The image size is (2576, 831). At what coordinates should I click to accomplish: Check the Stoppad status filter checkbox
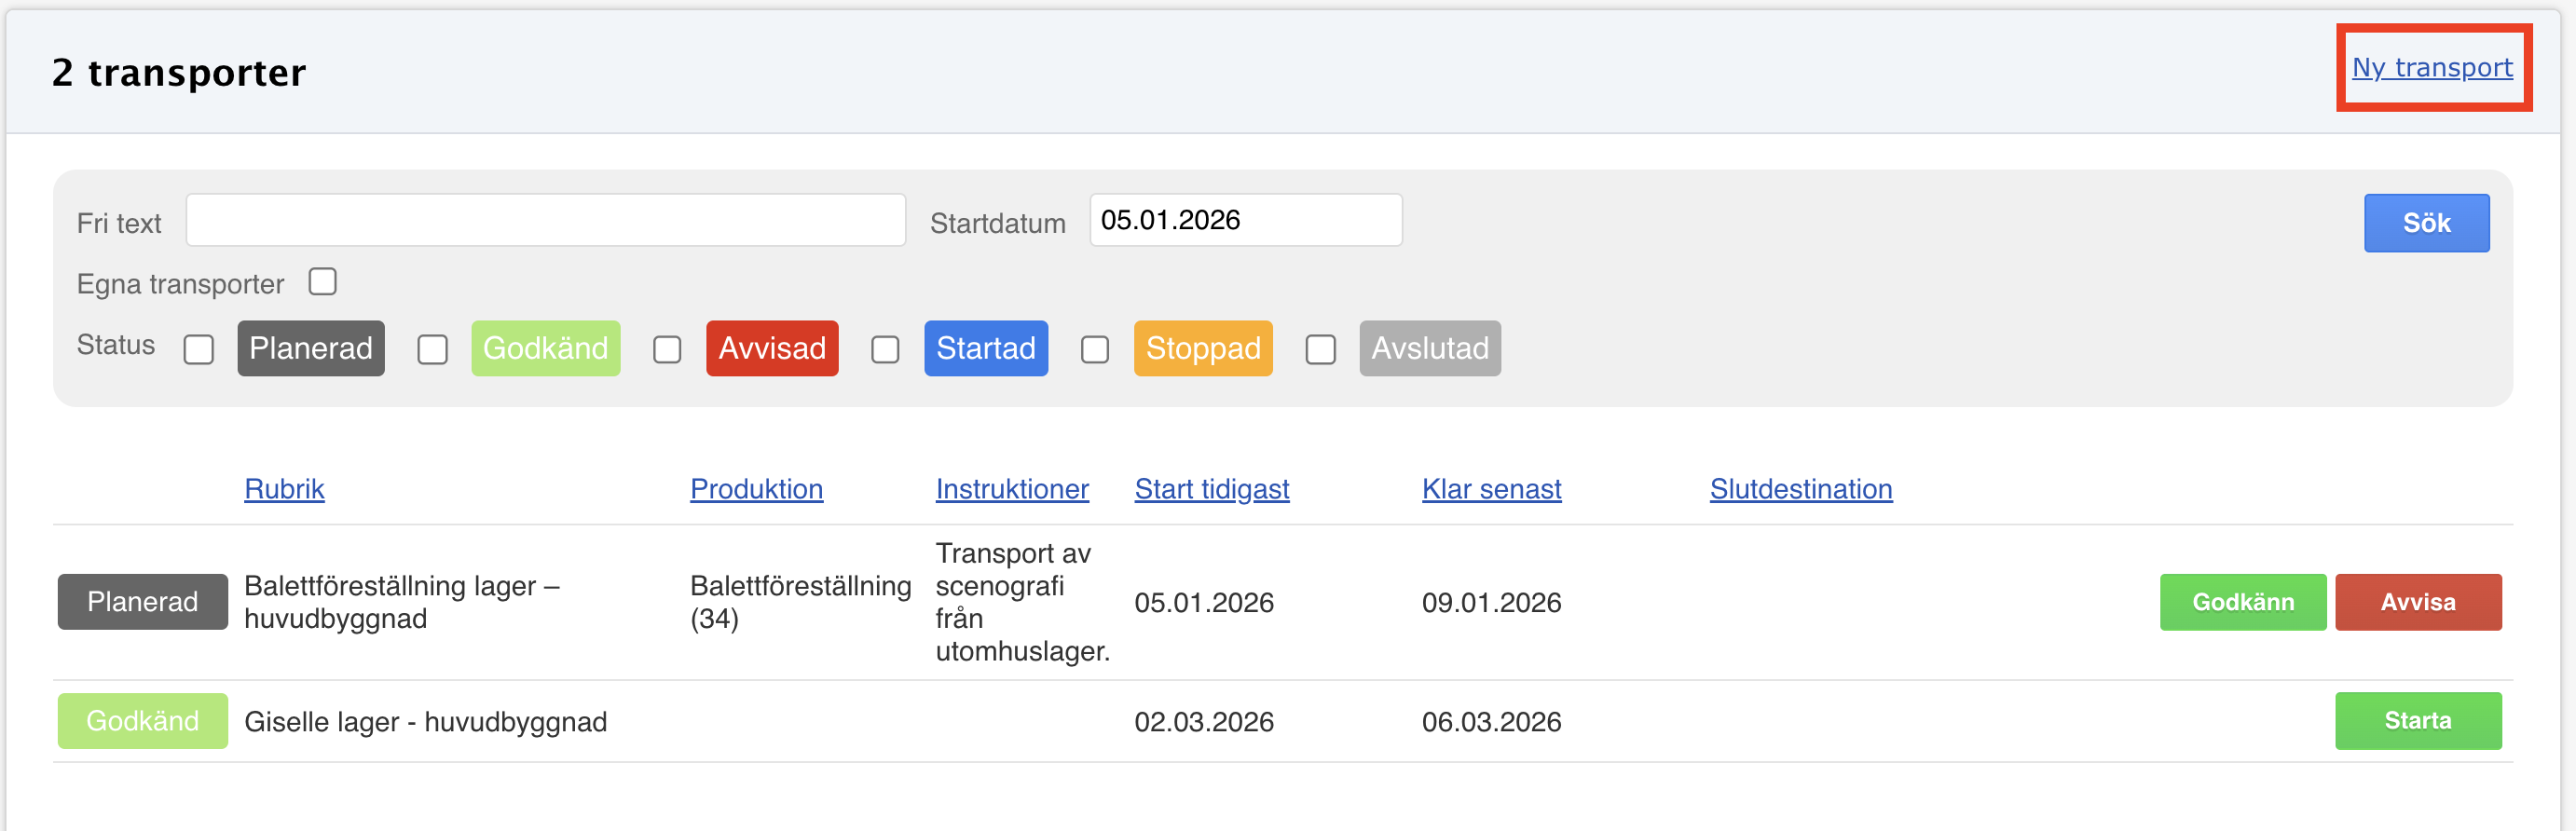1095,349
